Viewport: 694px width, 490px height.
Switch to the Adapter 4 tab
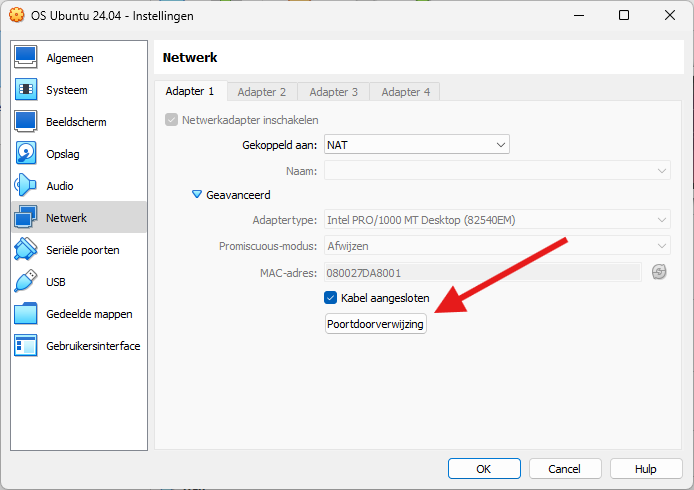click(x=405, y=92)
